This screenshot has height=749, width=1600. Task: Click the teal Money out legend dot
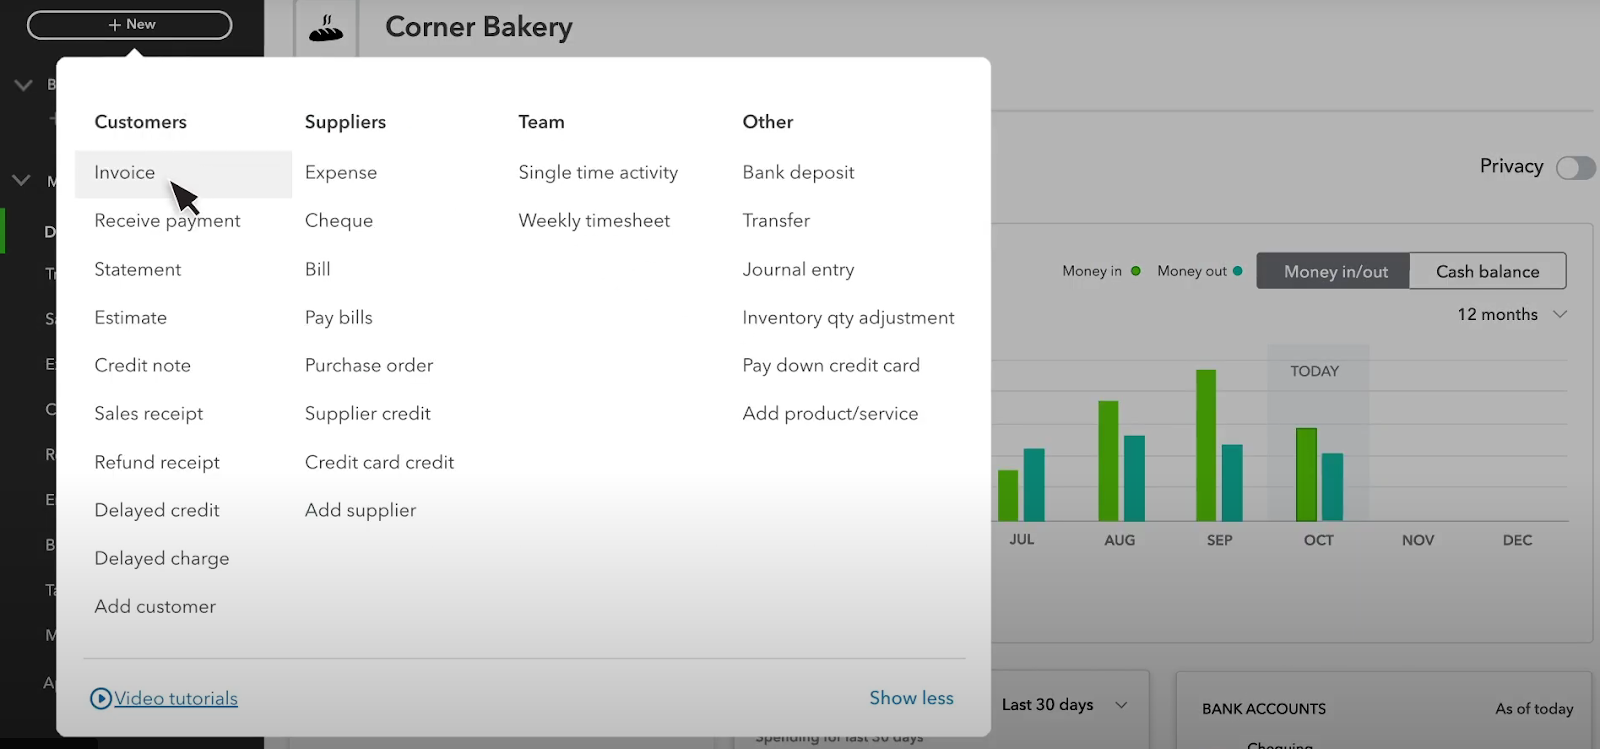point(1237,270)
